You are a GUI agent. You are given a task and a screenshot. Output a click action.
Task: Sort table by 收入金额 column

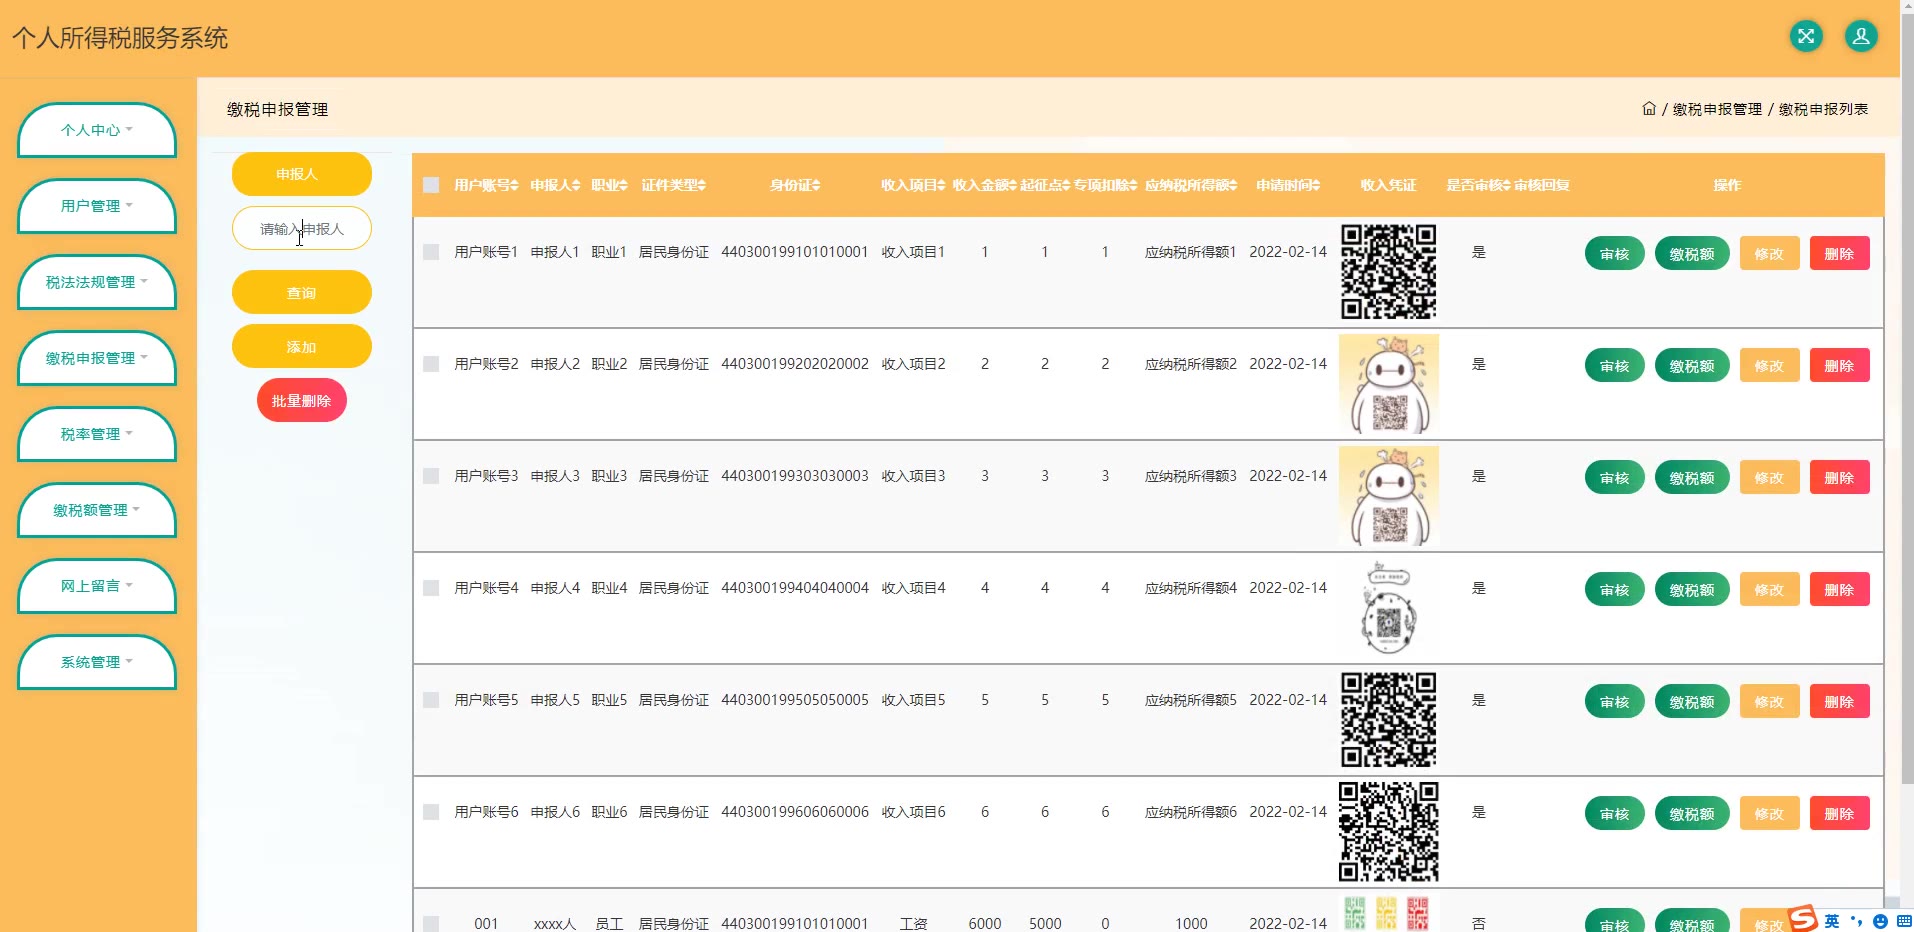click(x=984, y=185)
